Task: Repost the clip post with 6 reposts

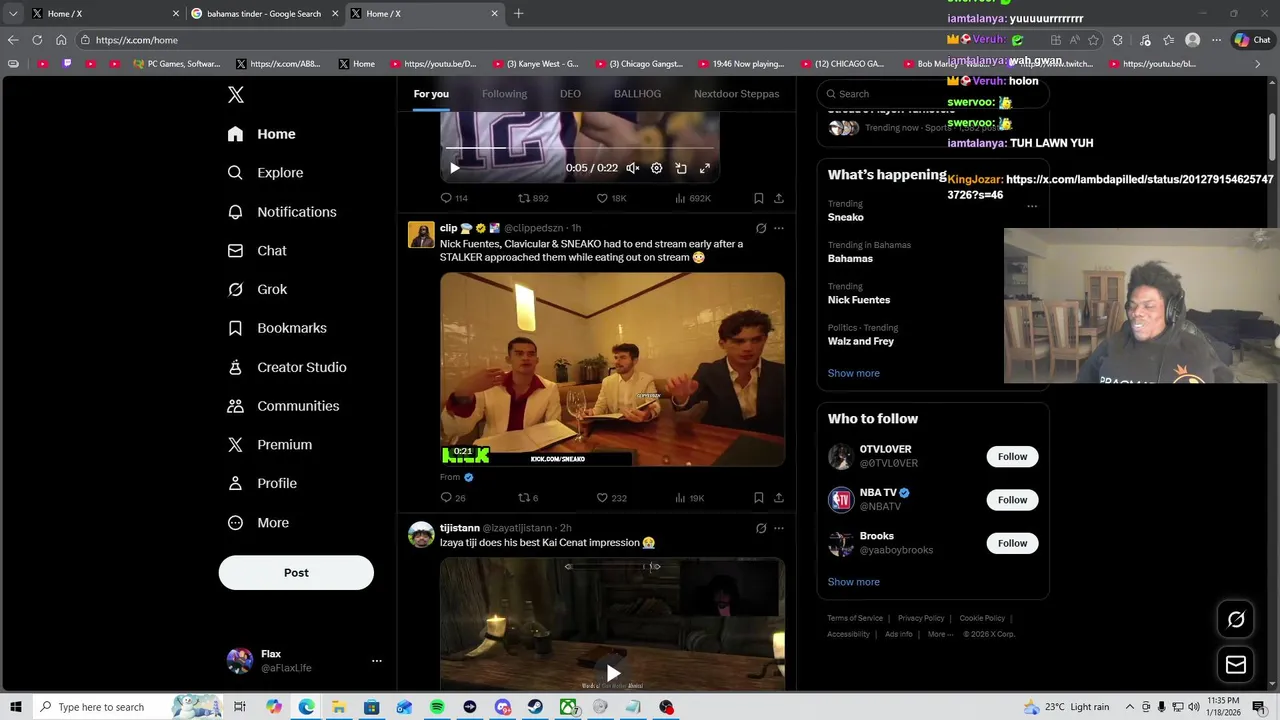Action: [x=527, y=498]
